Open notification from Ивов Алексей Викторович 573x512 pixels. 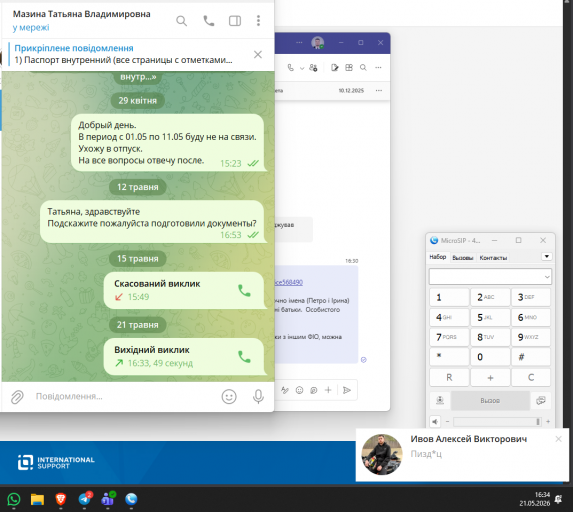point(462,455)
